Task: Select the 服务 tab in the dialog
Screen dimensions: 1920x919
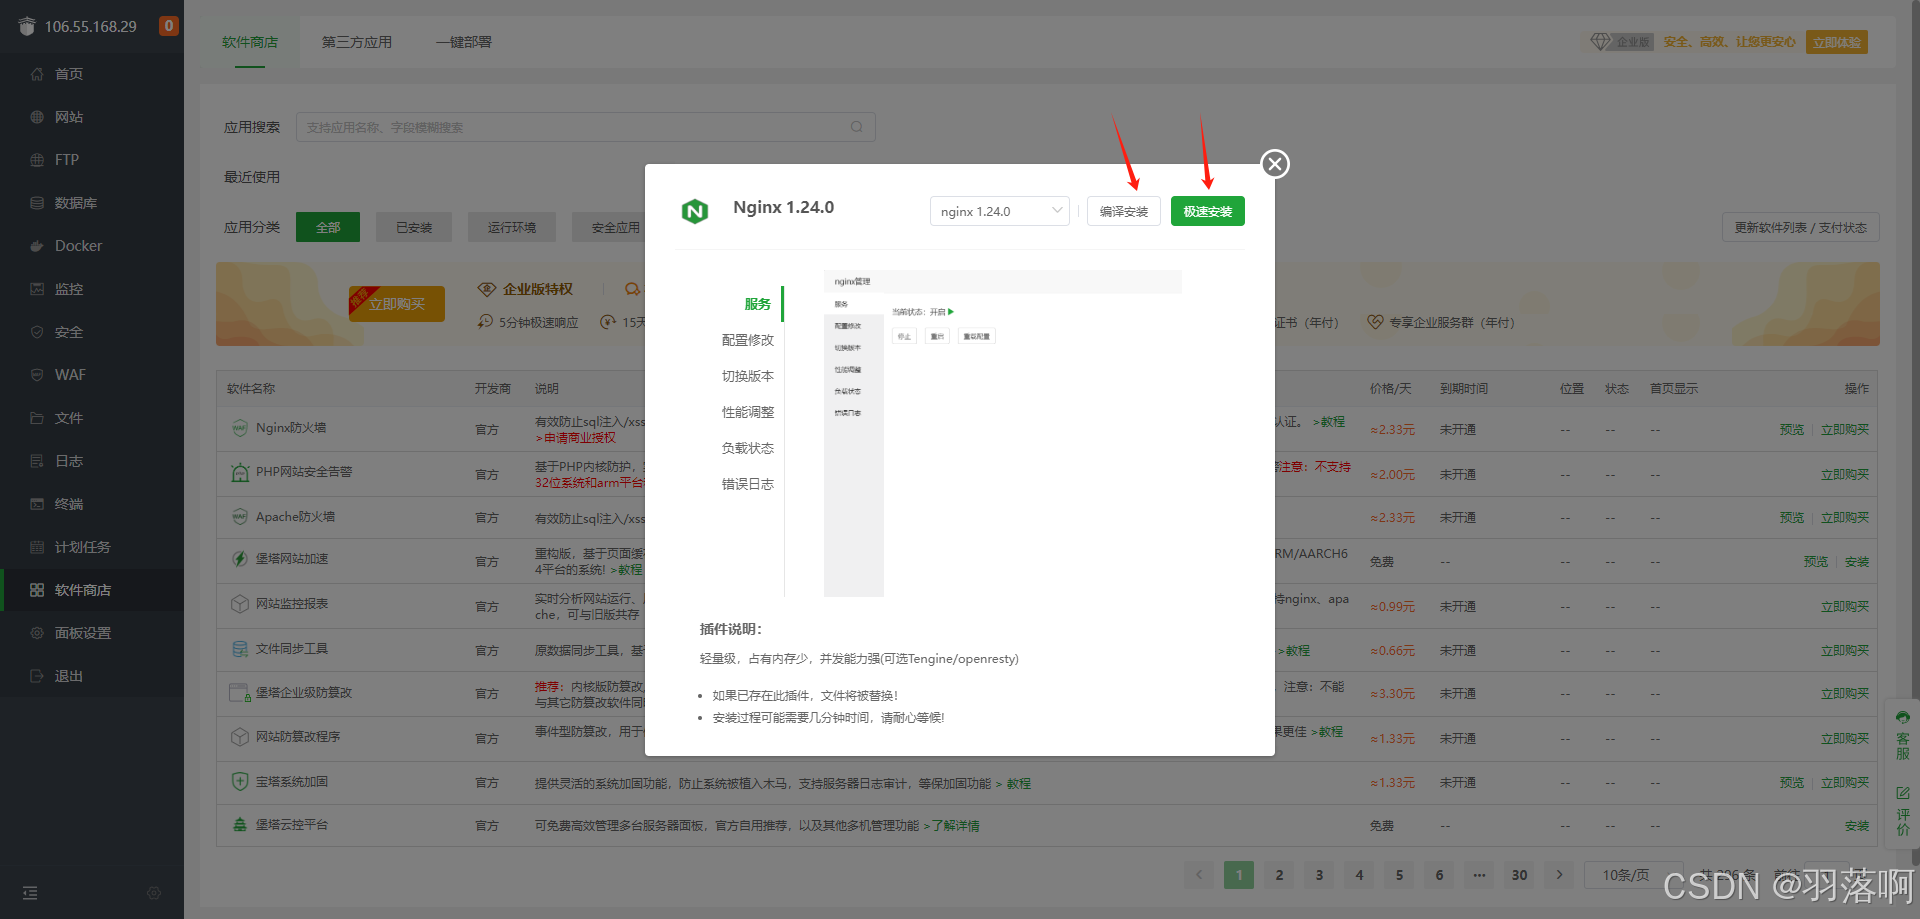Action: tap(757, 304)
